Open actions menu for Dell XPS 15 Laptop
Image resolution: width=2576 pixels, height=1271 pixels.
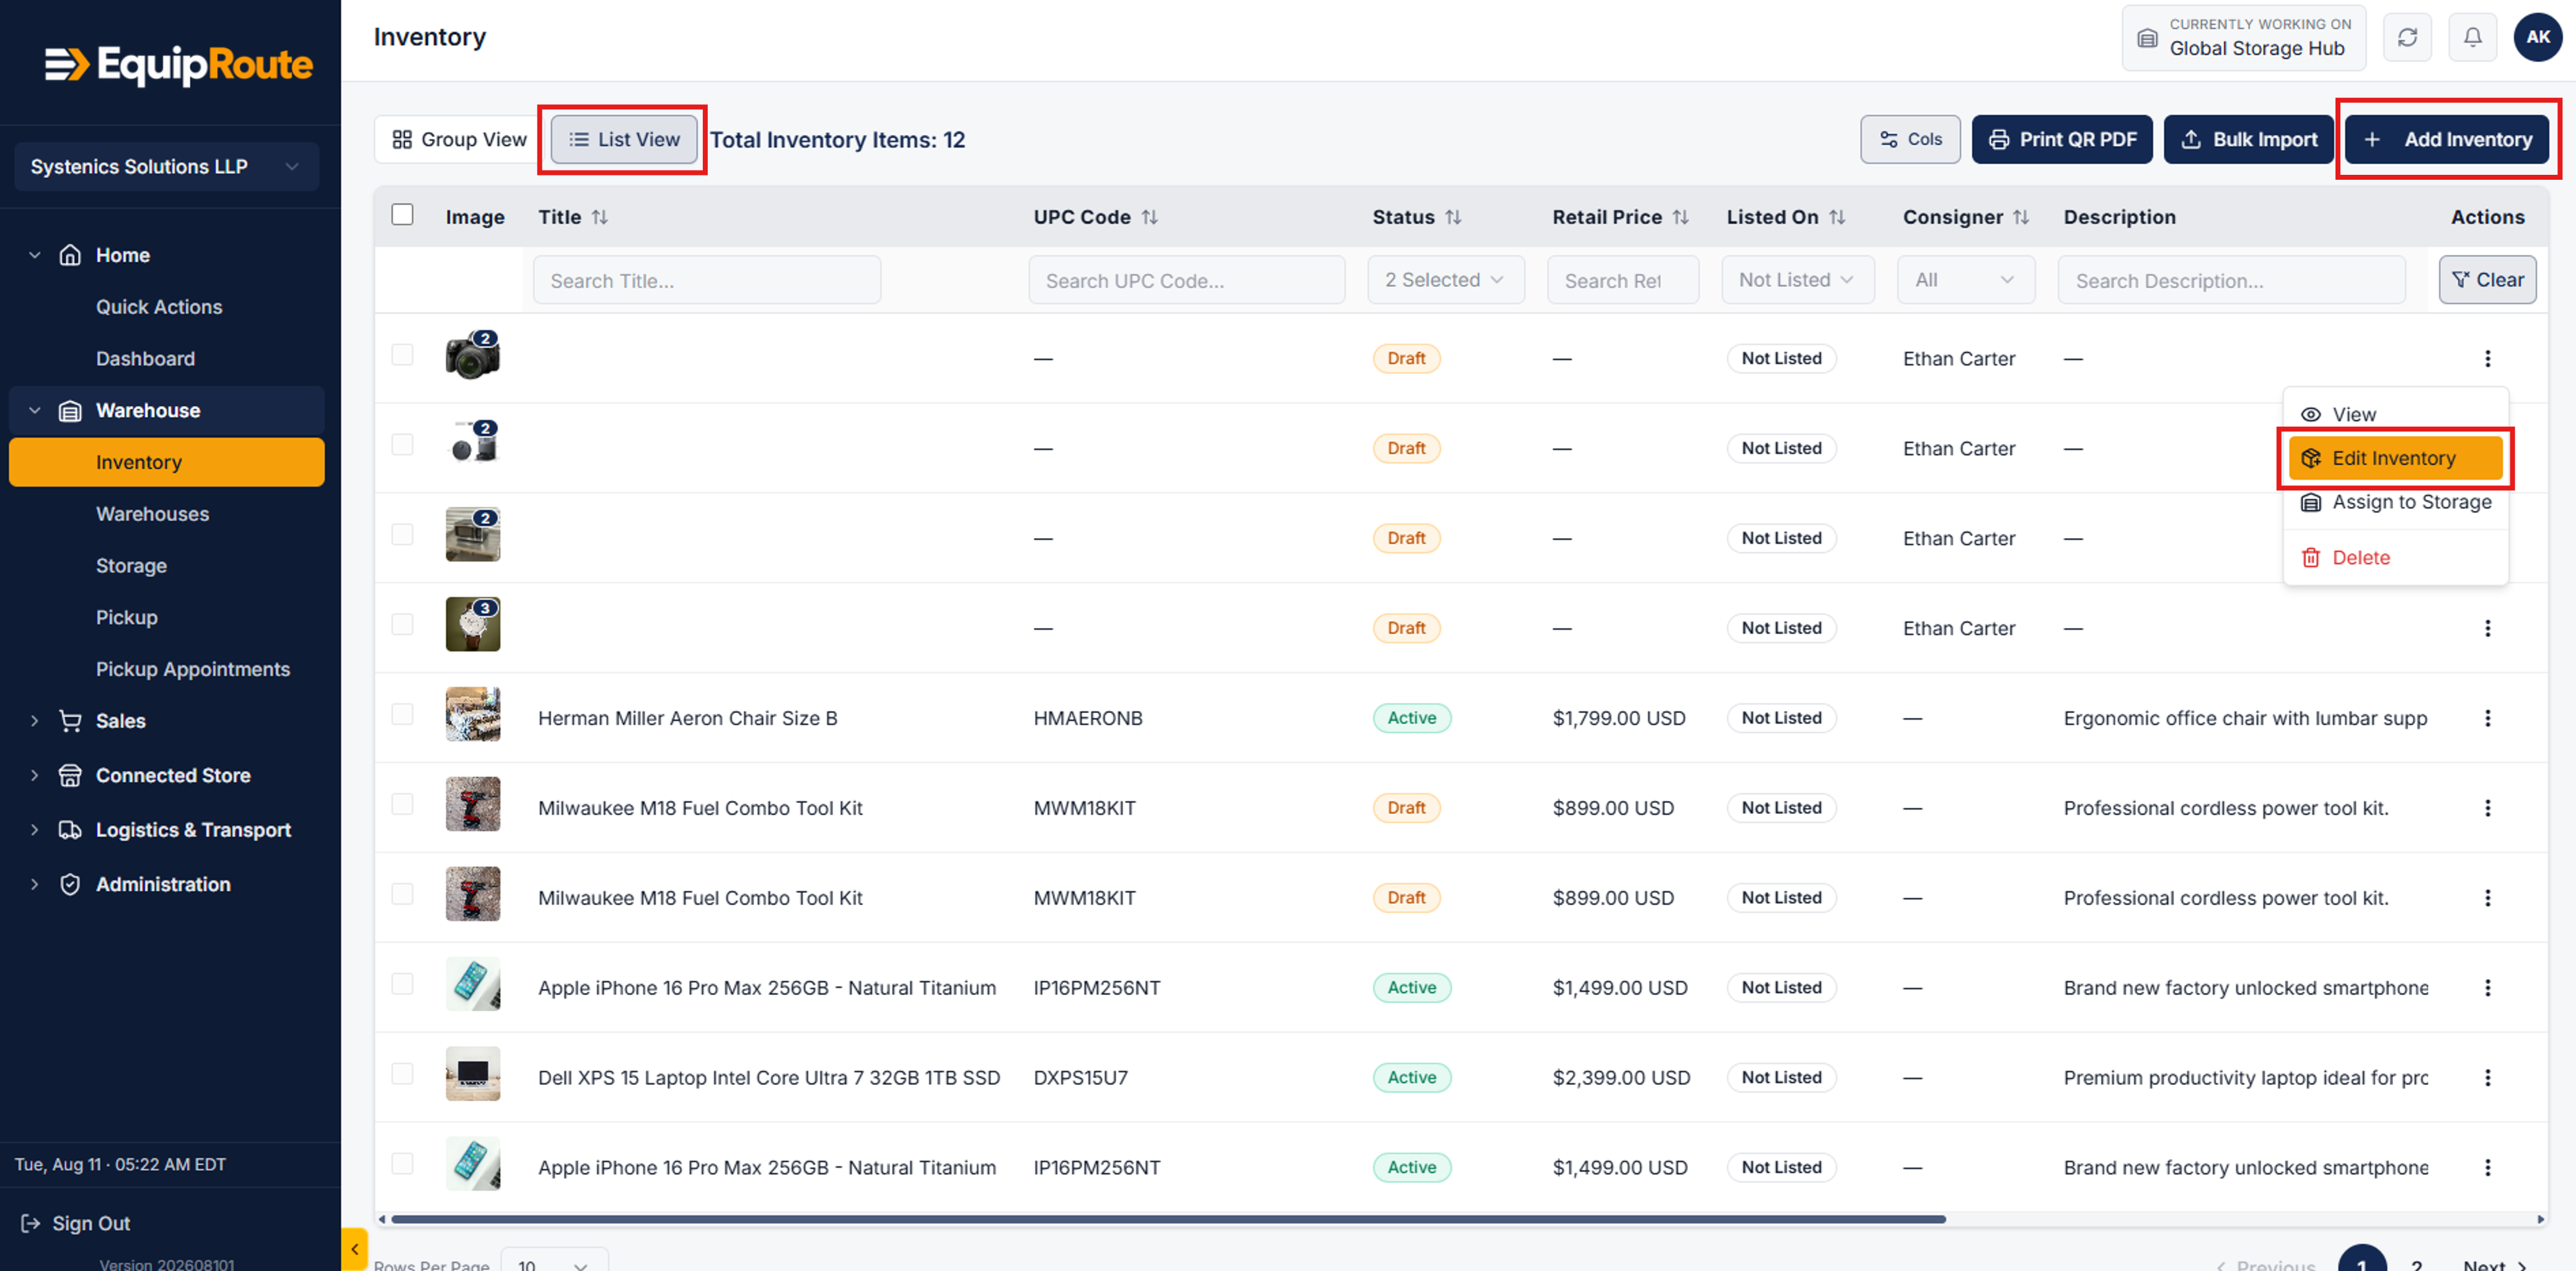click(2487, 1077)
